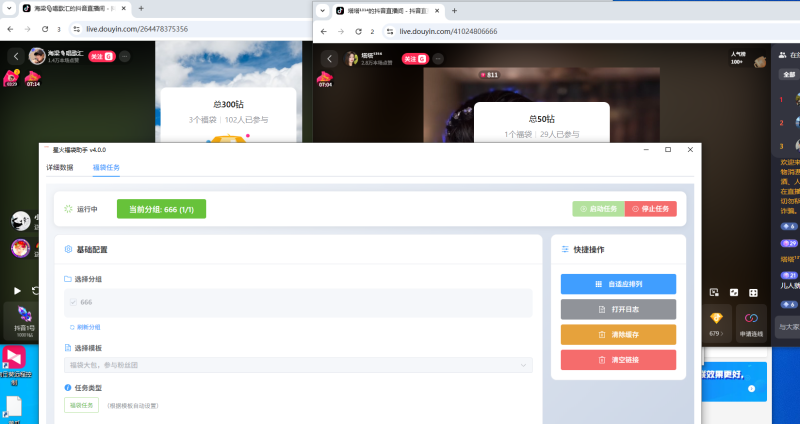Open a new tab in right browser

(455, 10)
